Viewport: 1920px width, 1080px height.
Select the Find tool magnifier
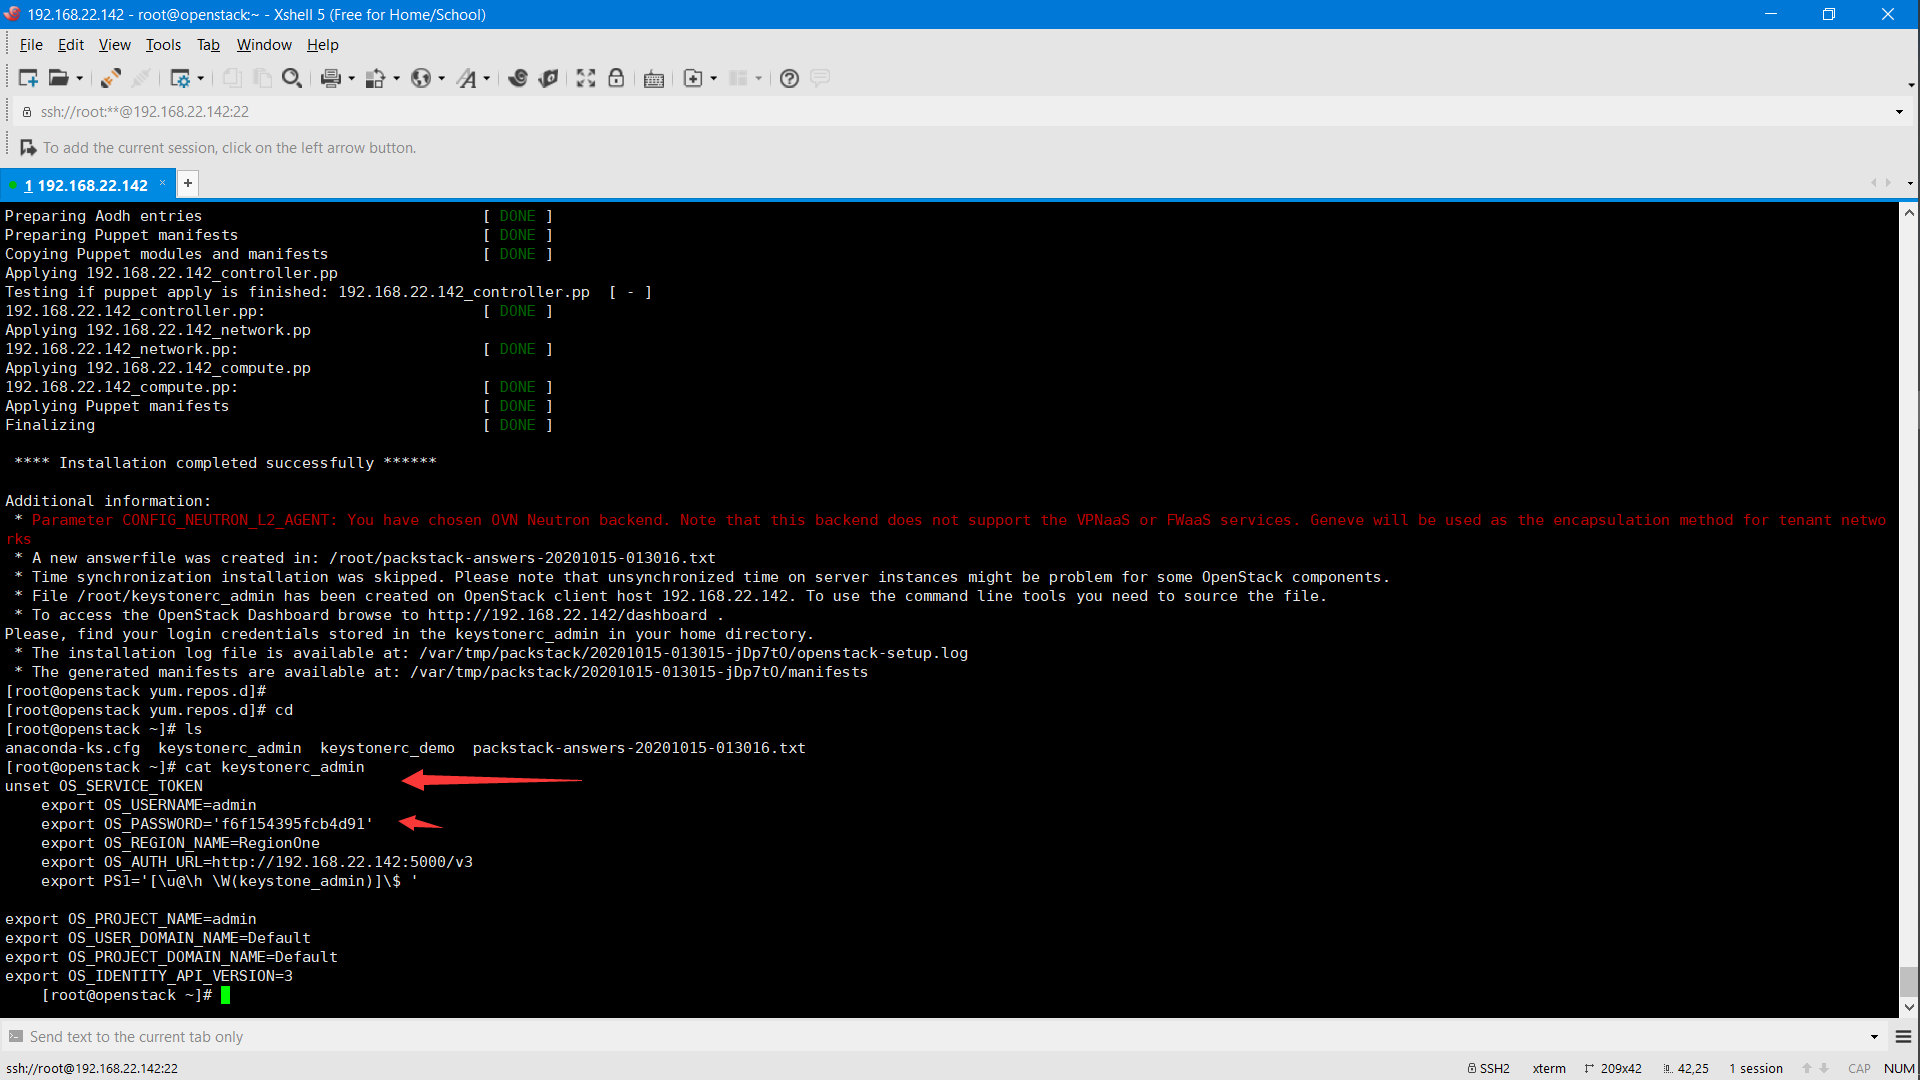(292, 78)
